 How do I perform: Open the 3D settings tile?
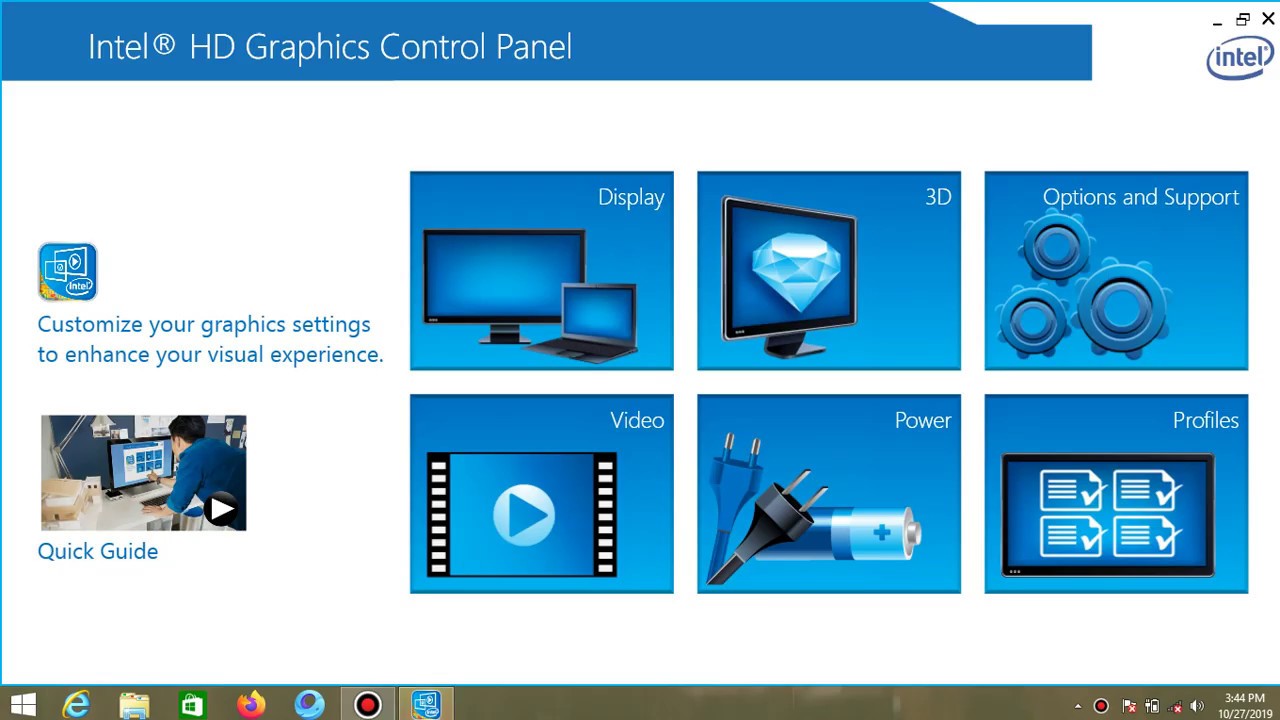[x=828, y=270]
